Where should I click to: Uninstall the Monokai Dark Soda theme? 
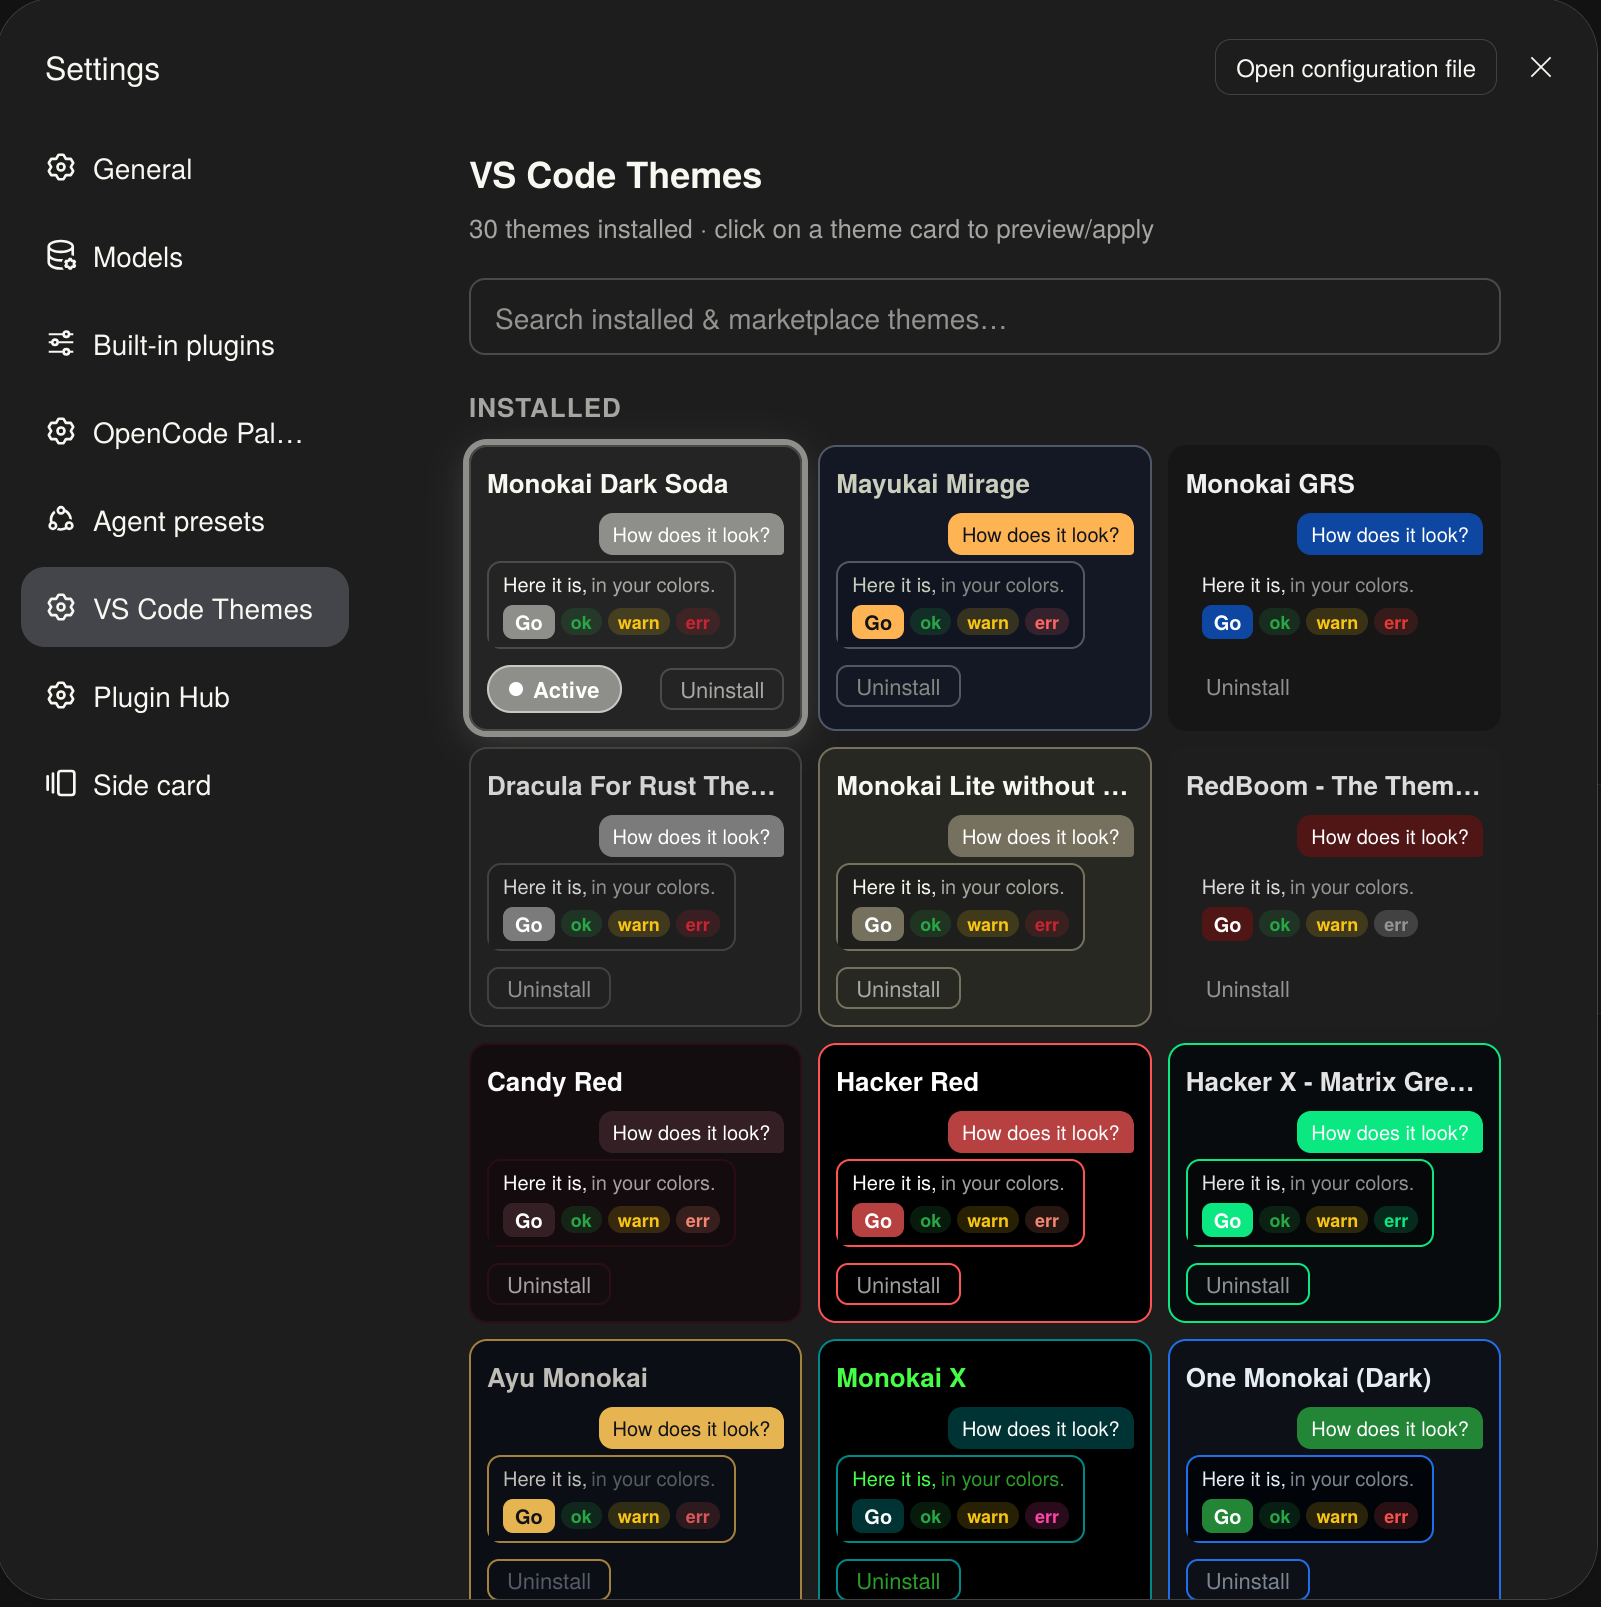click(722, 690)
